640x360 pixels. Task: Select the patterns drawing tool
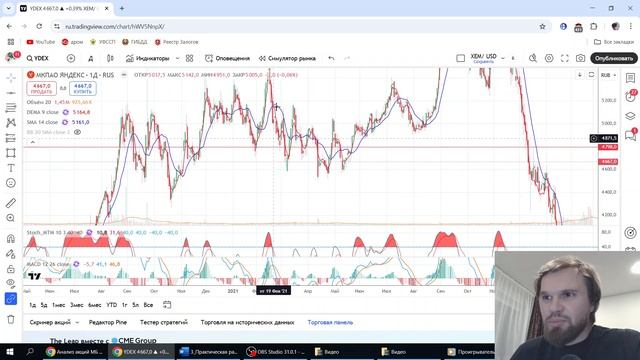[11, 123]
